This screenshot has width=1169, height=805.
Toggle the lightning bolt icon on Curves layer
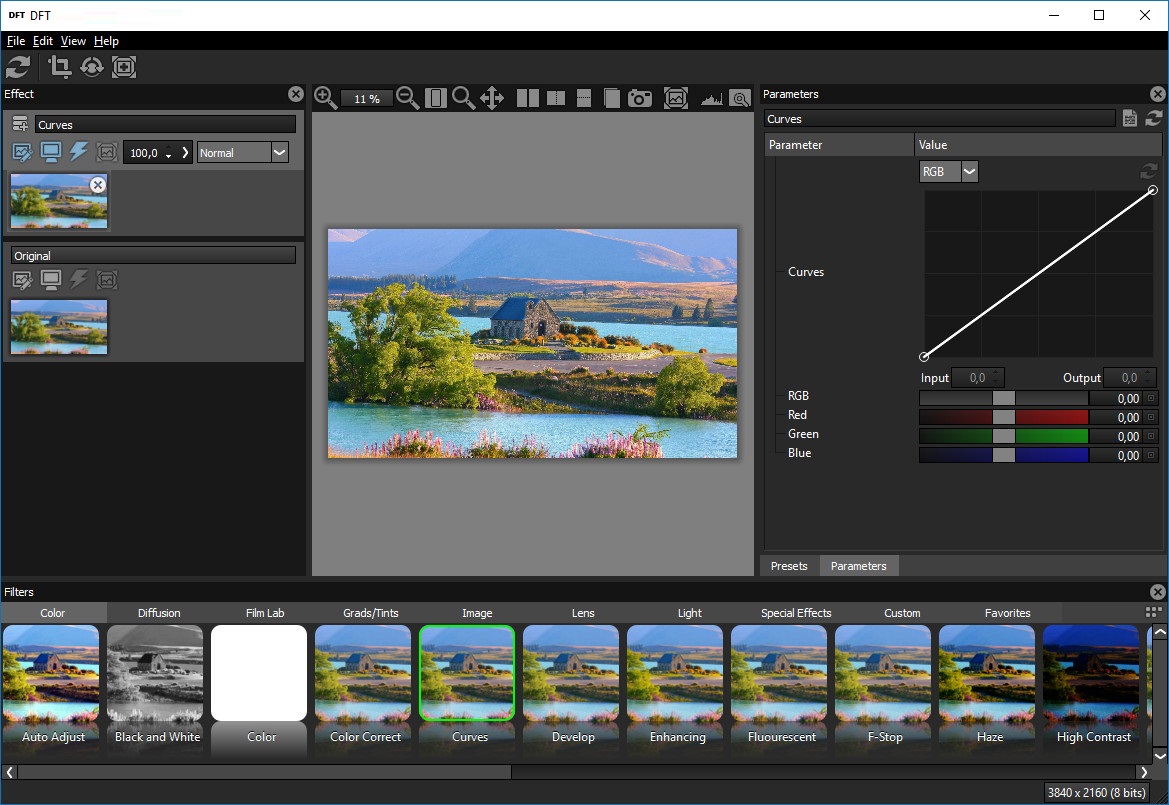click(78, 152)
